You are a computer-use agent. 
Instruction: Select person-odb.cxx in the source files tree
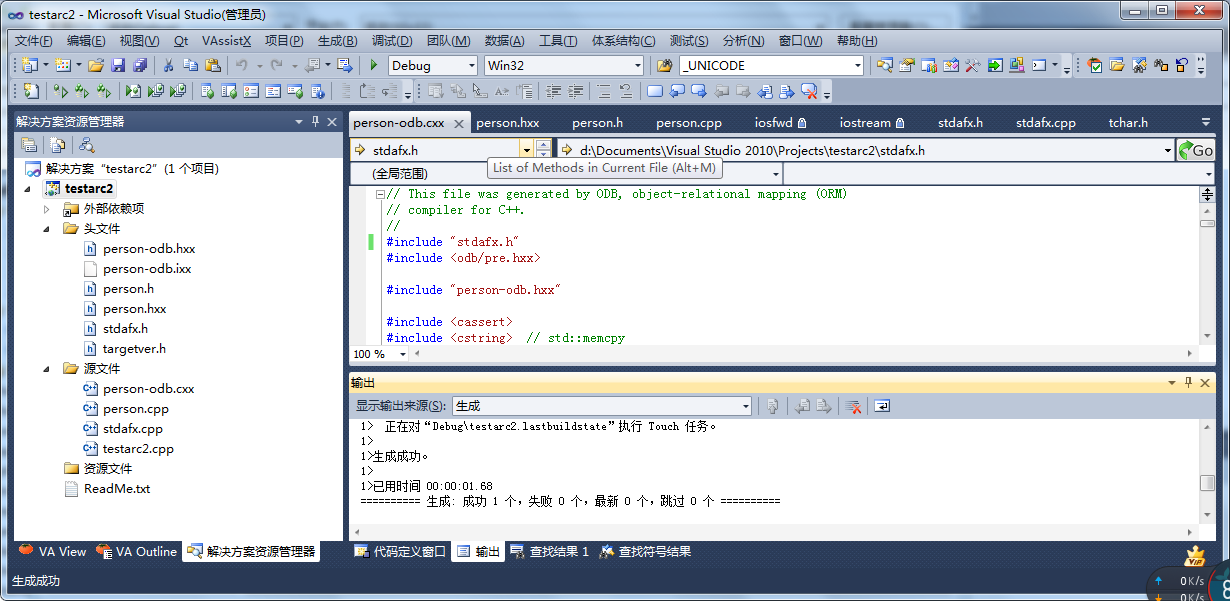pos(148,389)
